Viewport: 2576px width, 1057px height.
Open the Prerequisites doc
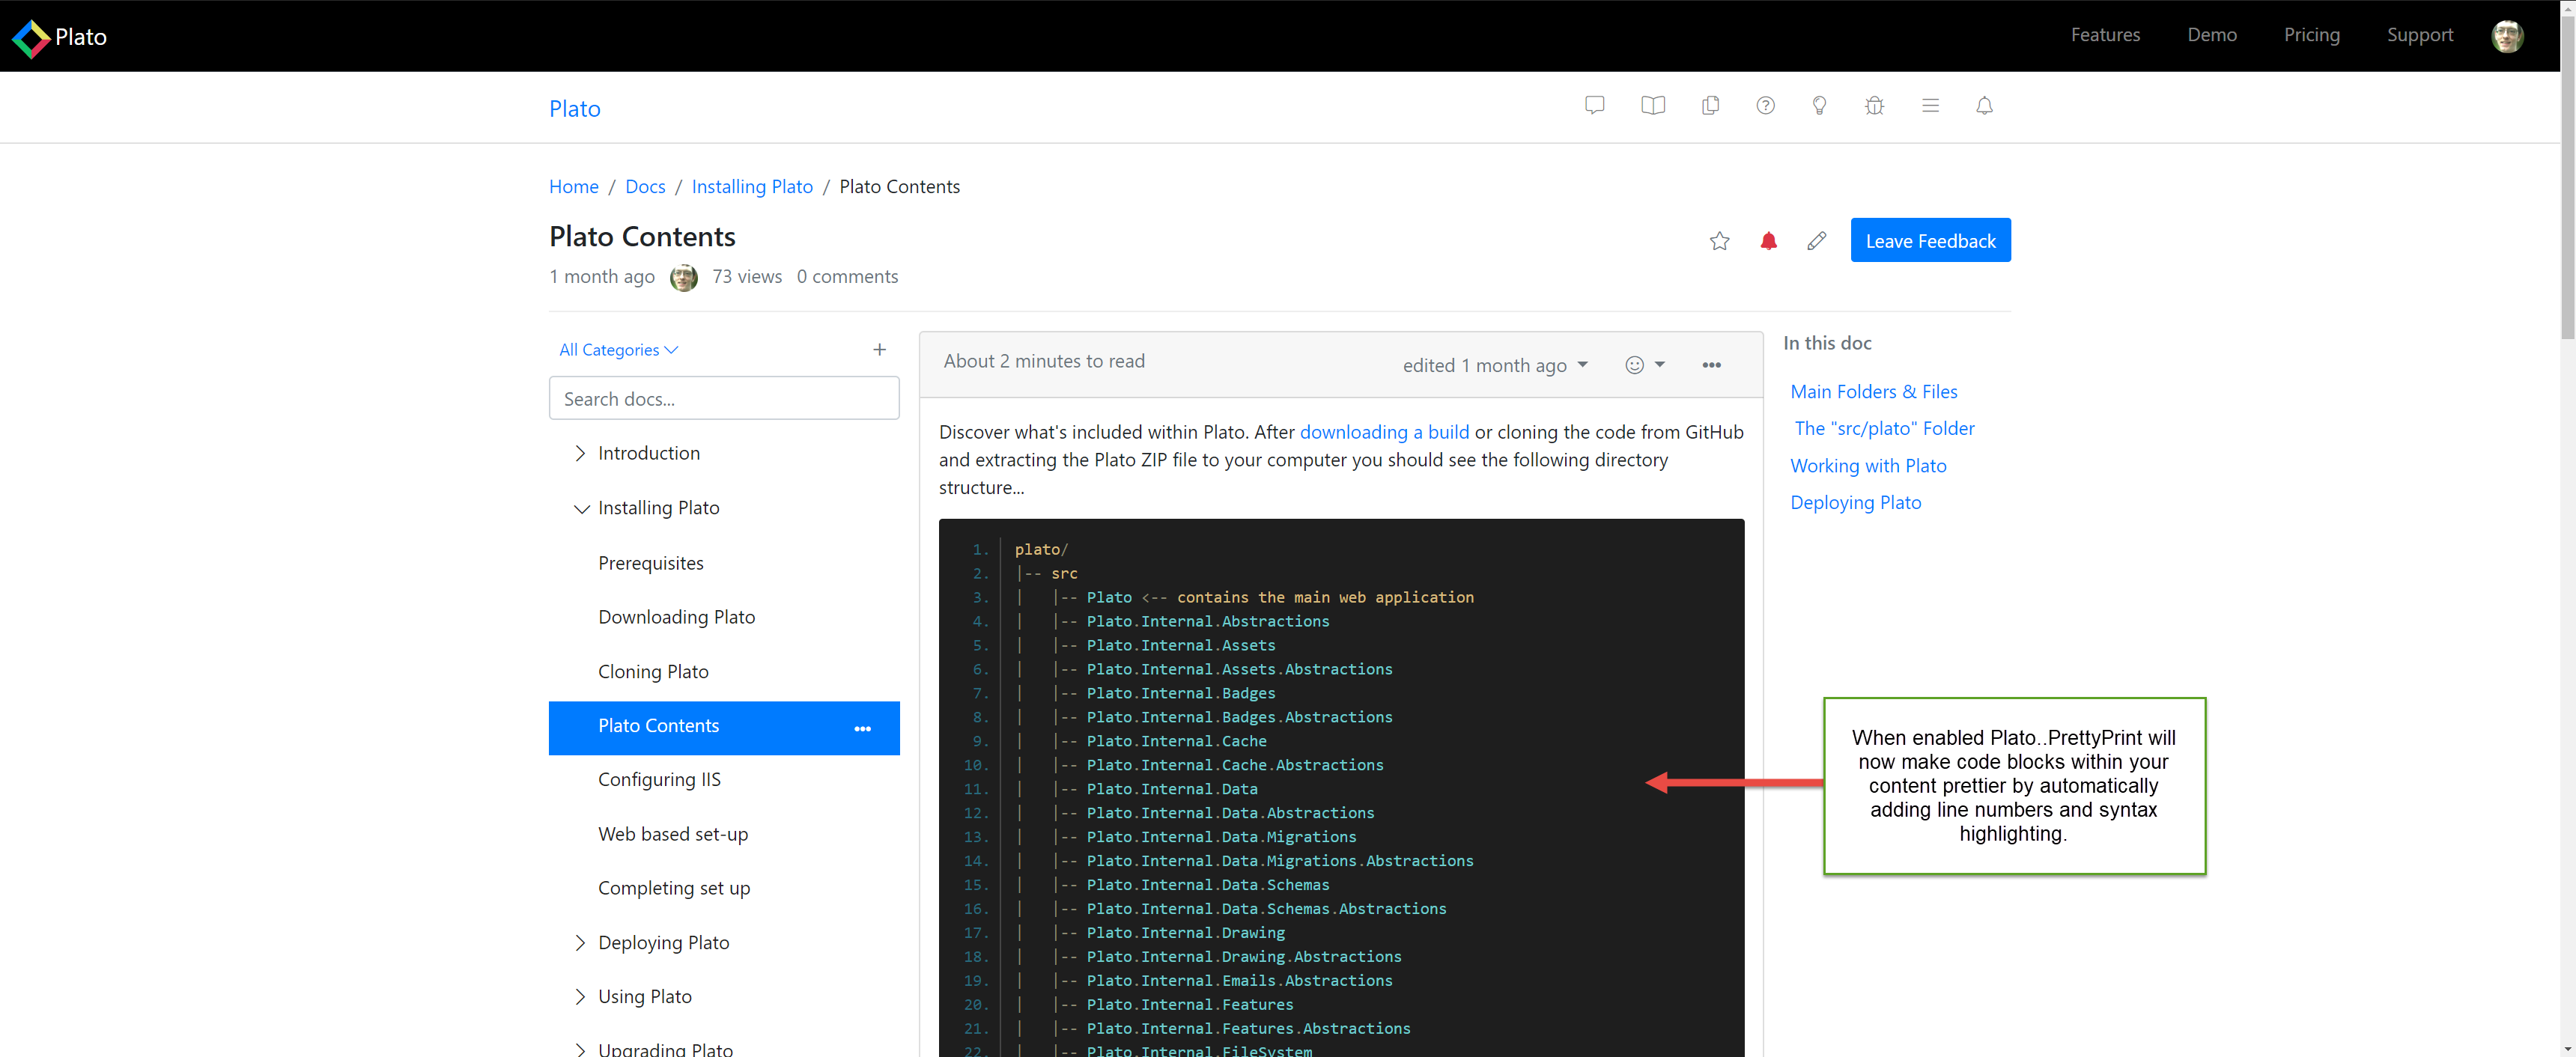(651, 563)
